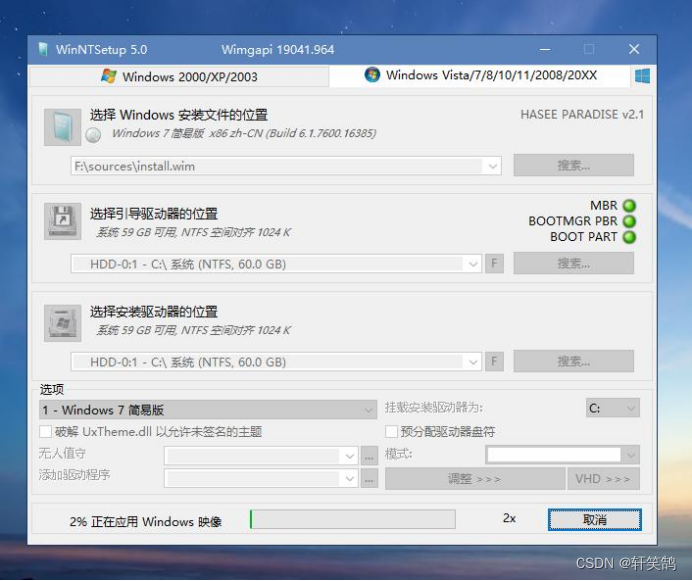Switch to the Windows 2000/XP/2003 tab
Image resolution: width=692 pixels, height=581 pixels.
click(x=179, y=76)
